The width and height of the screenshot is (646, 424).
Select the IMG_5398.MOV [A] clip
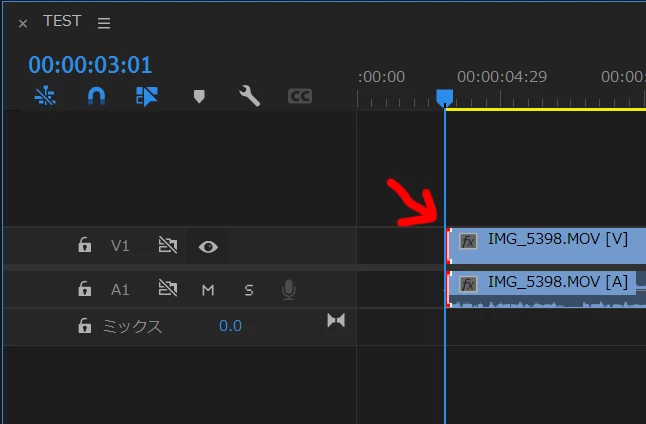(546, 289)
